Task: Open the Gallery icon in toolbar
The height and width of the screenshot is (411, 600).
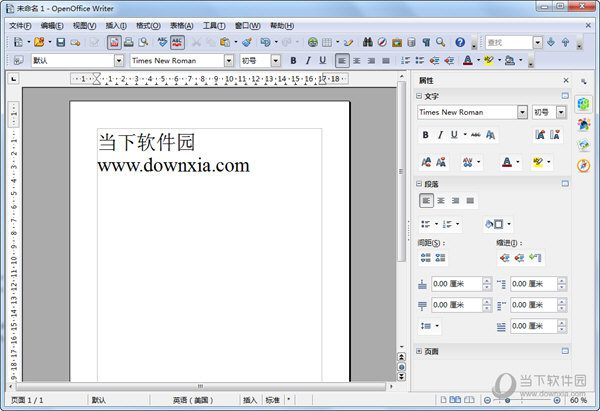Action: pos(397,42)
